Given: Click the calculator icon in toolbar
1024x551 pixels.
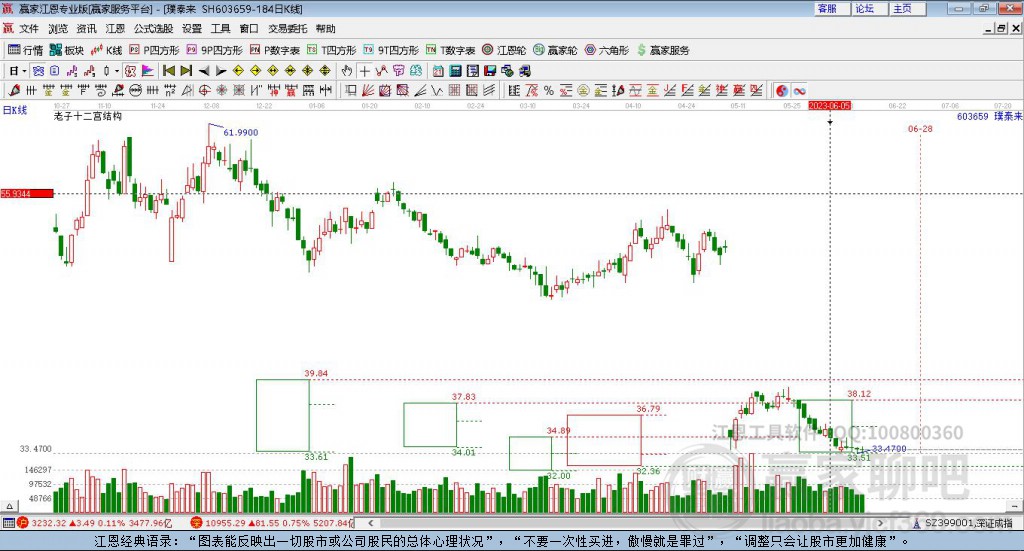Looking at the screenshot, I should [455, 71].
